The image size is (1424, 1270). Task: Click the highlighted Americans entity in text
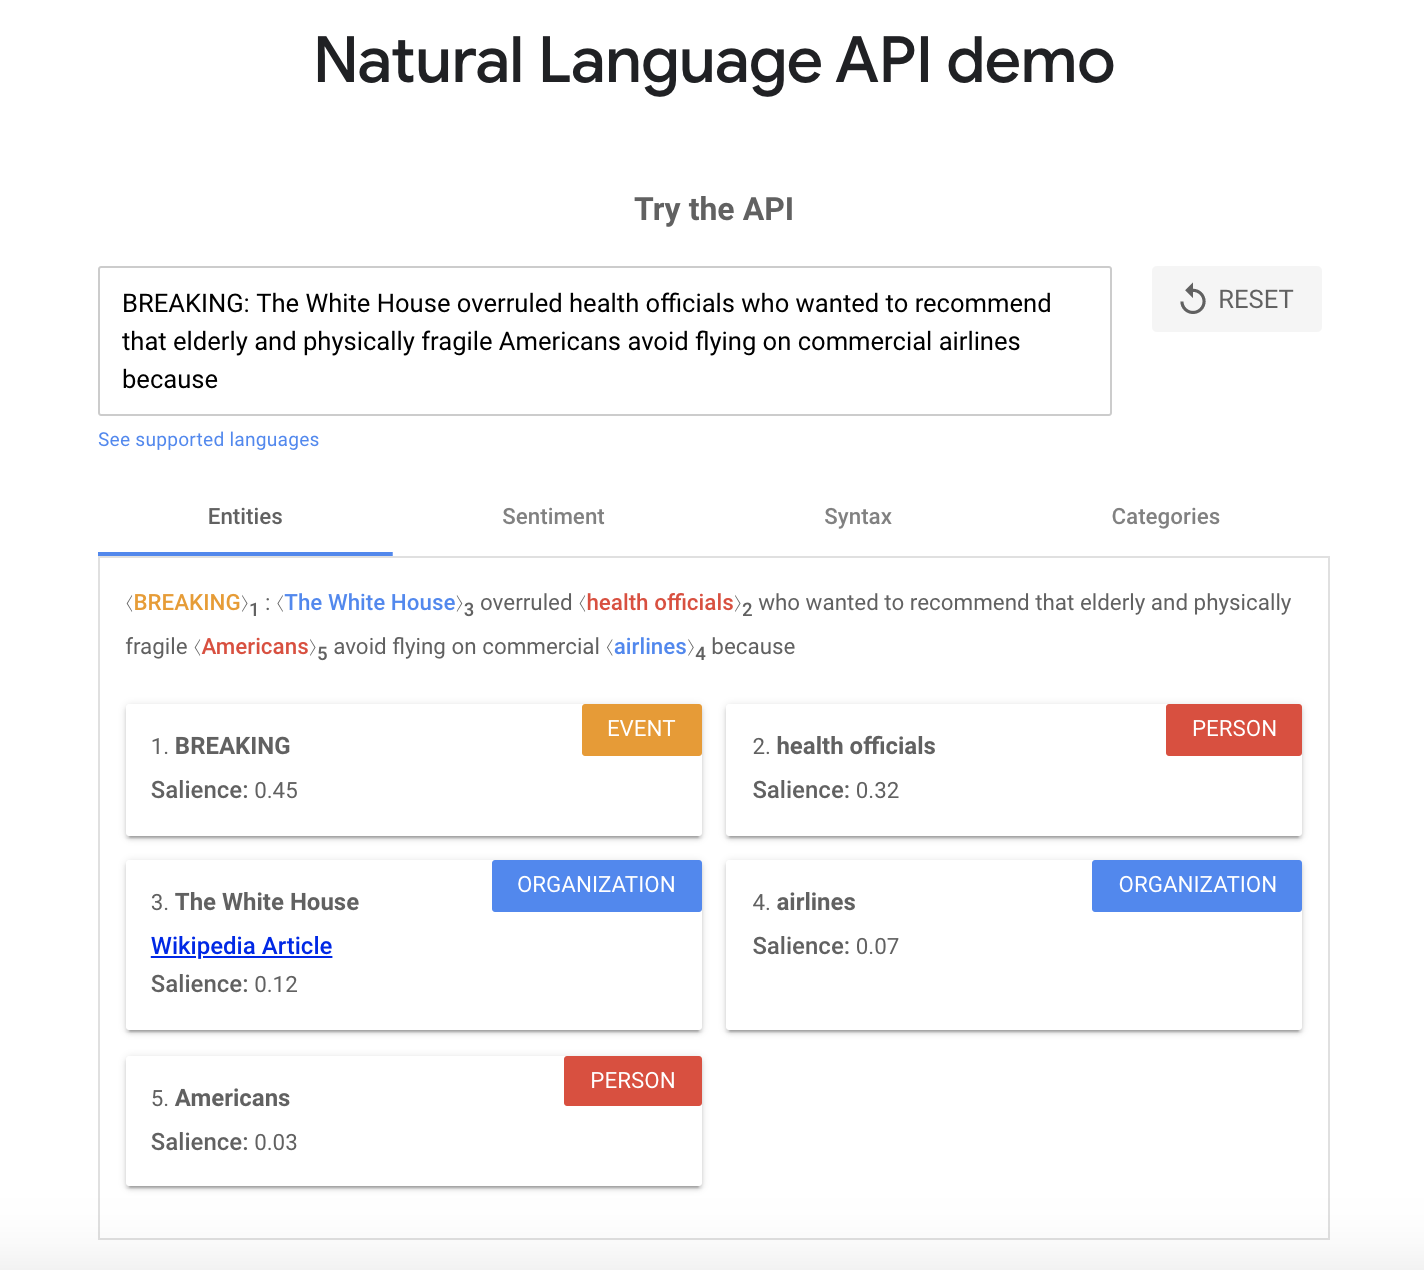pos(255,647)
